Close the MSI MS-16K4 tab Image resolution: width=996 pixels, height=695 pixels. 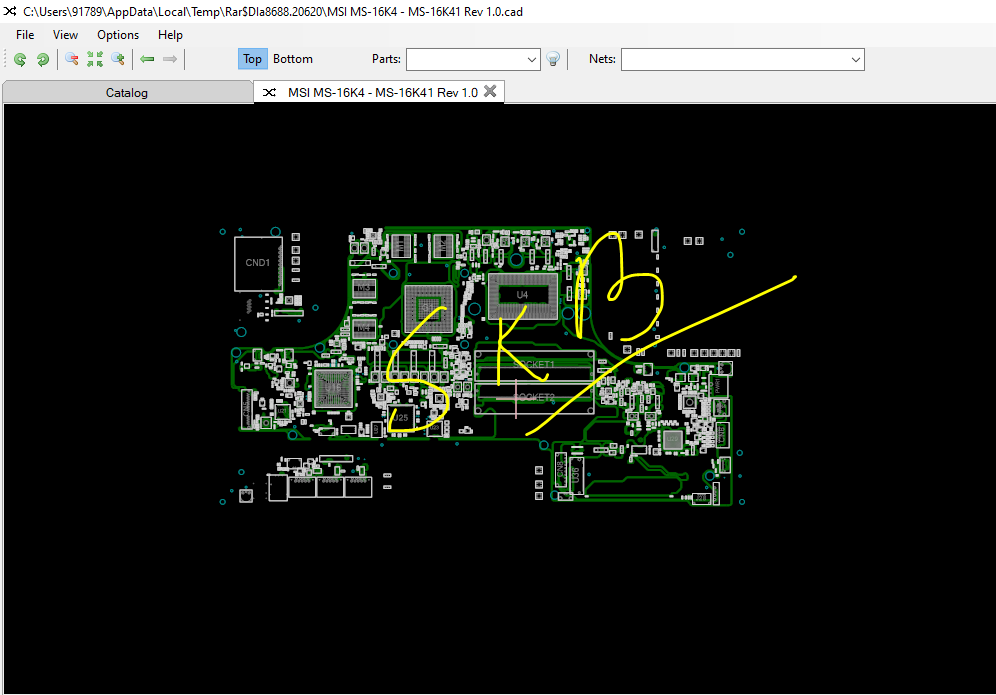click(490, 91)
